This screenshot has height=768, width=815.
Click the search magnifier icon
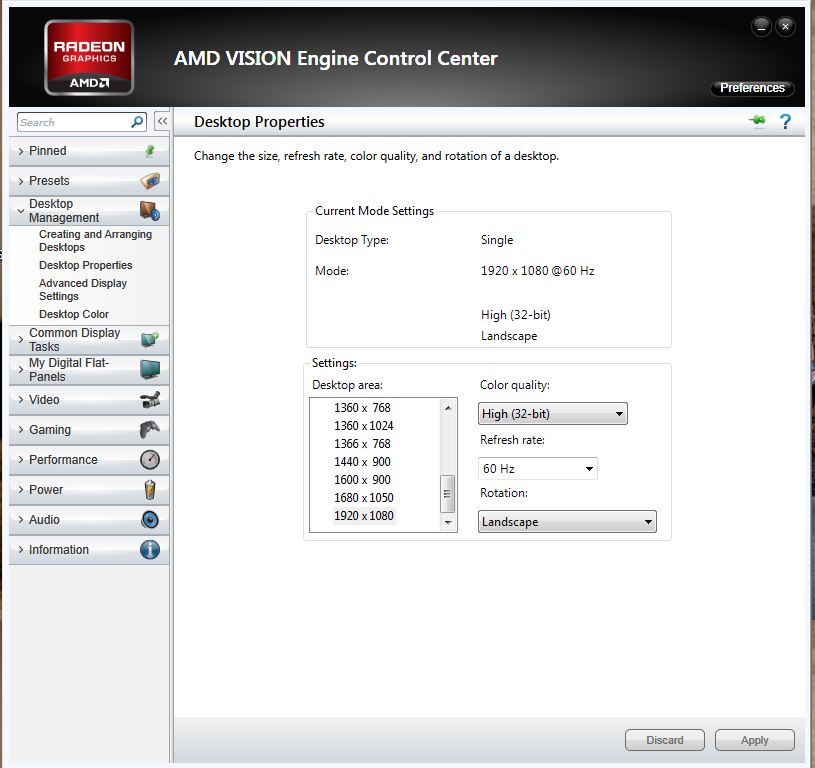(x=137, y=122)
